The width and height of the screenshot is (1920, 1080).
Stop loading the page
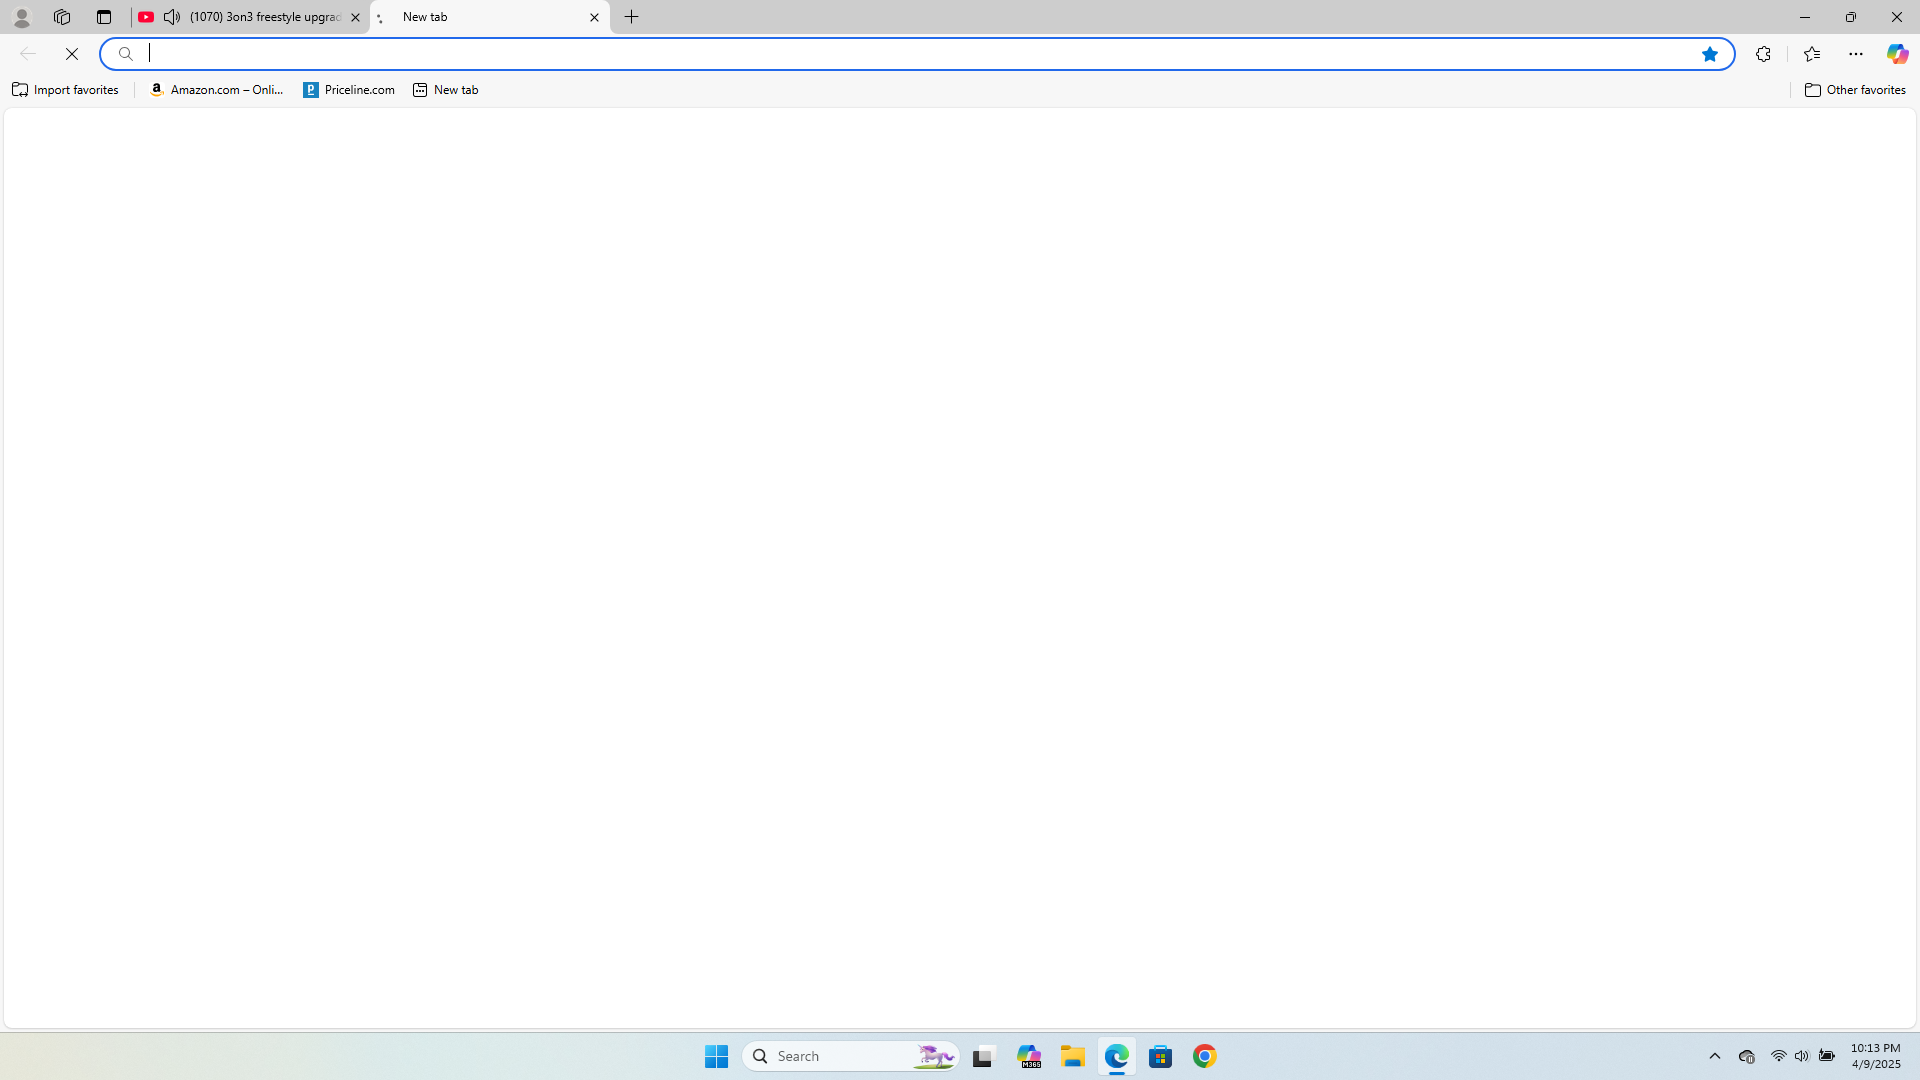pyautogui.click(x=72, y=54)
